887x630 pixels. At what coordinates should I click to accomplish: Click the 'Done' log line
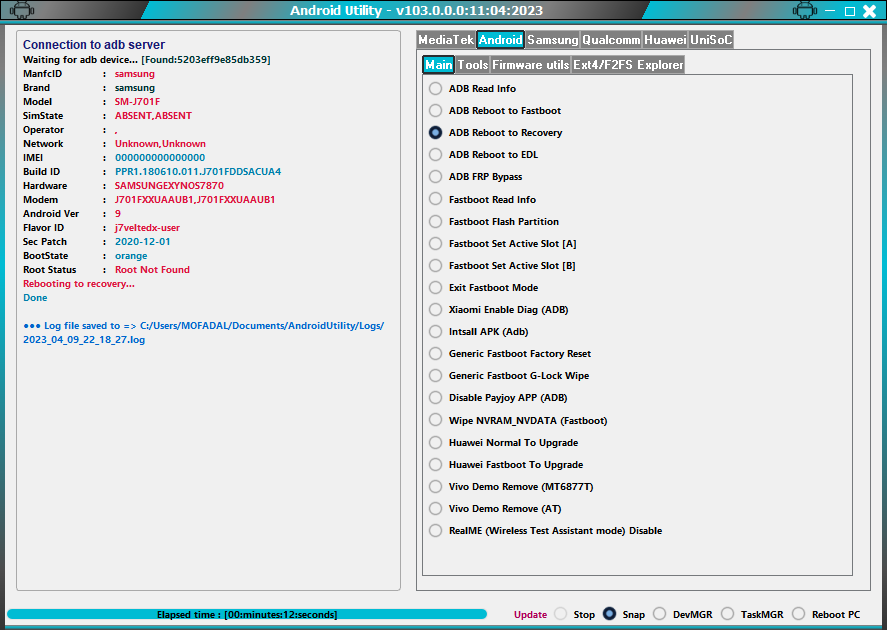35,298
